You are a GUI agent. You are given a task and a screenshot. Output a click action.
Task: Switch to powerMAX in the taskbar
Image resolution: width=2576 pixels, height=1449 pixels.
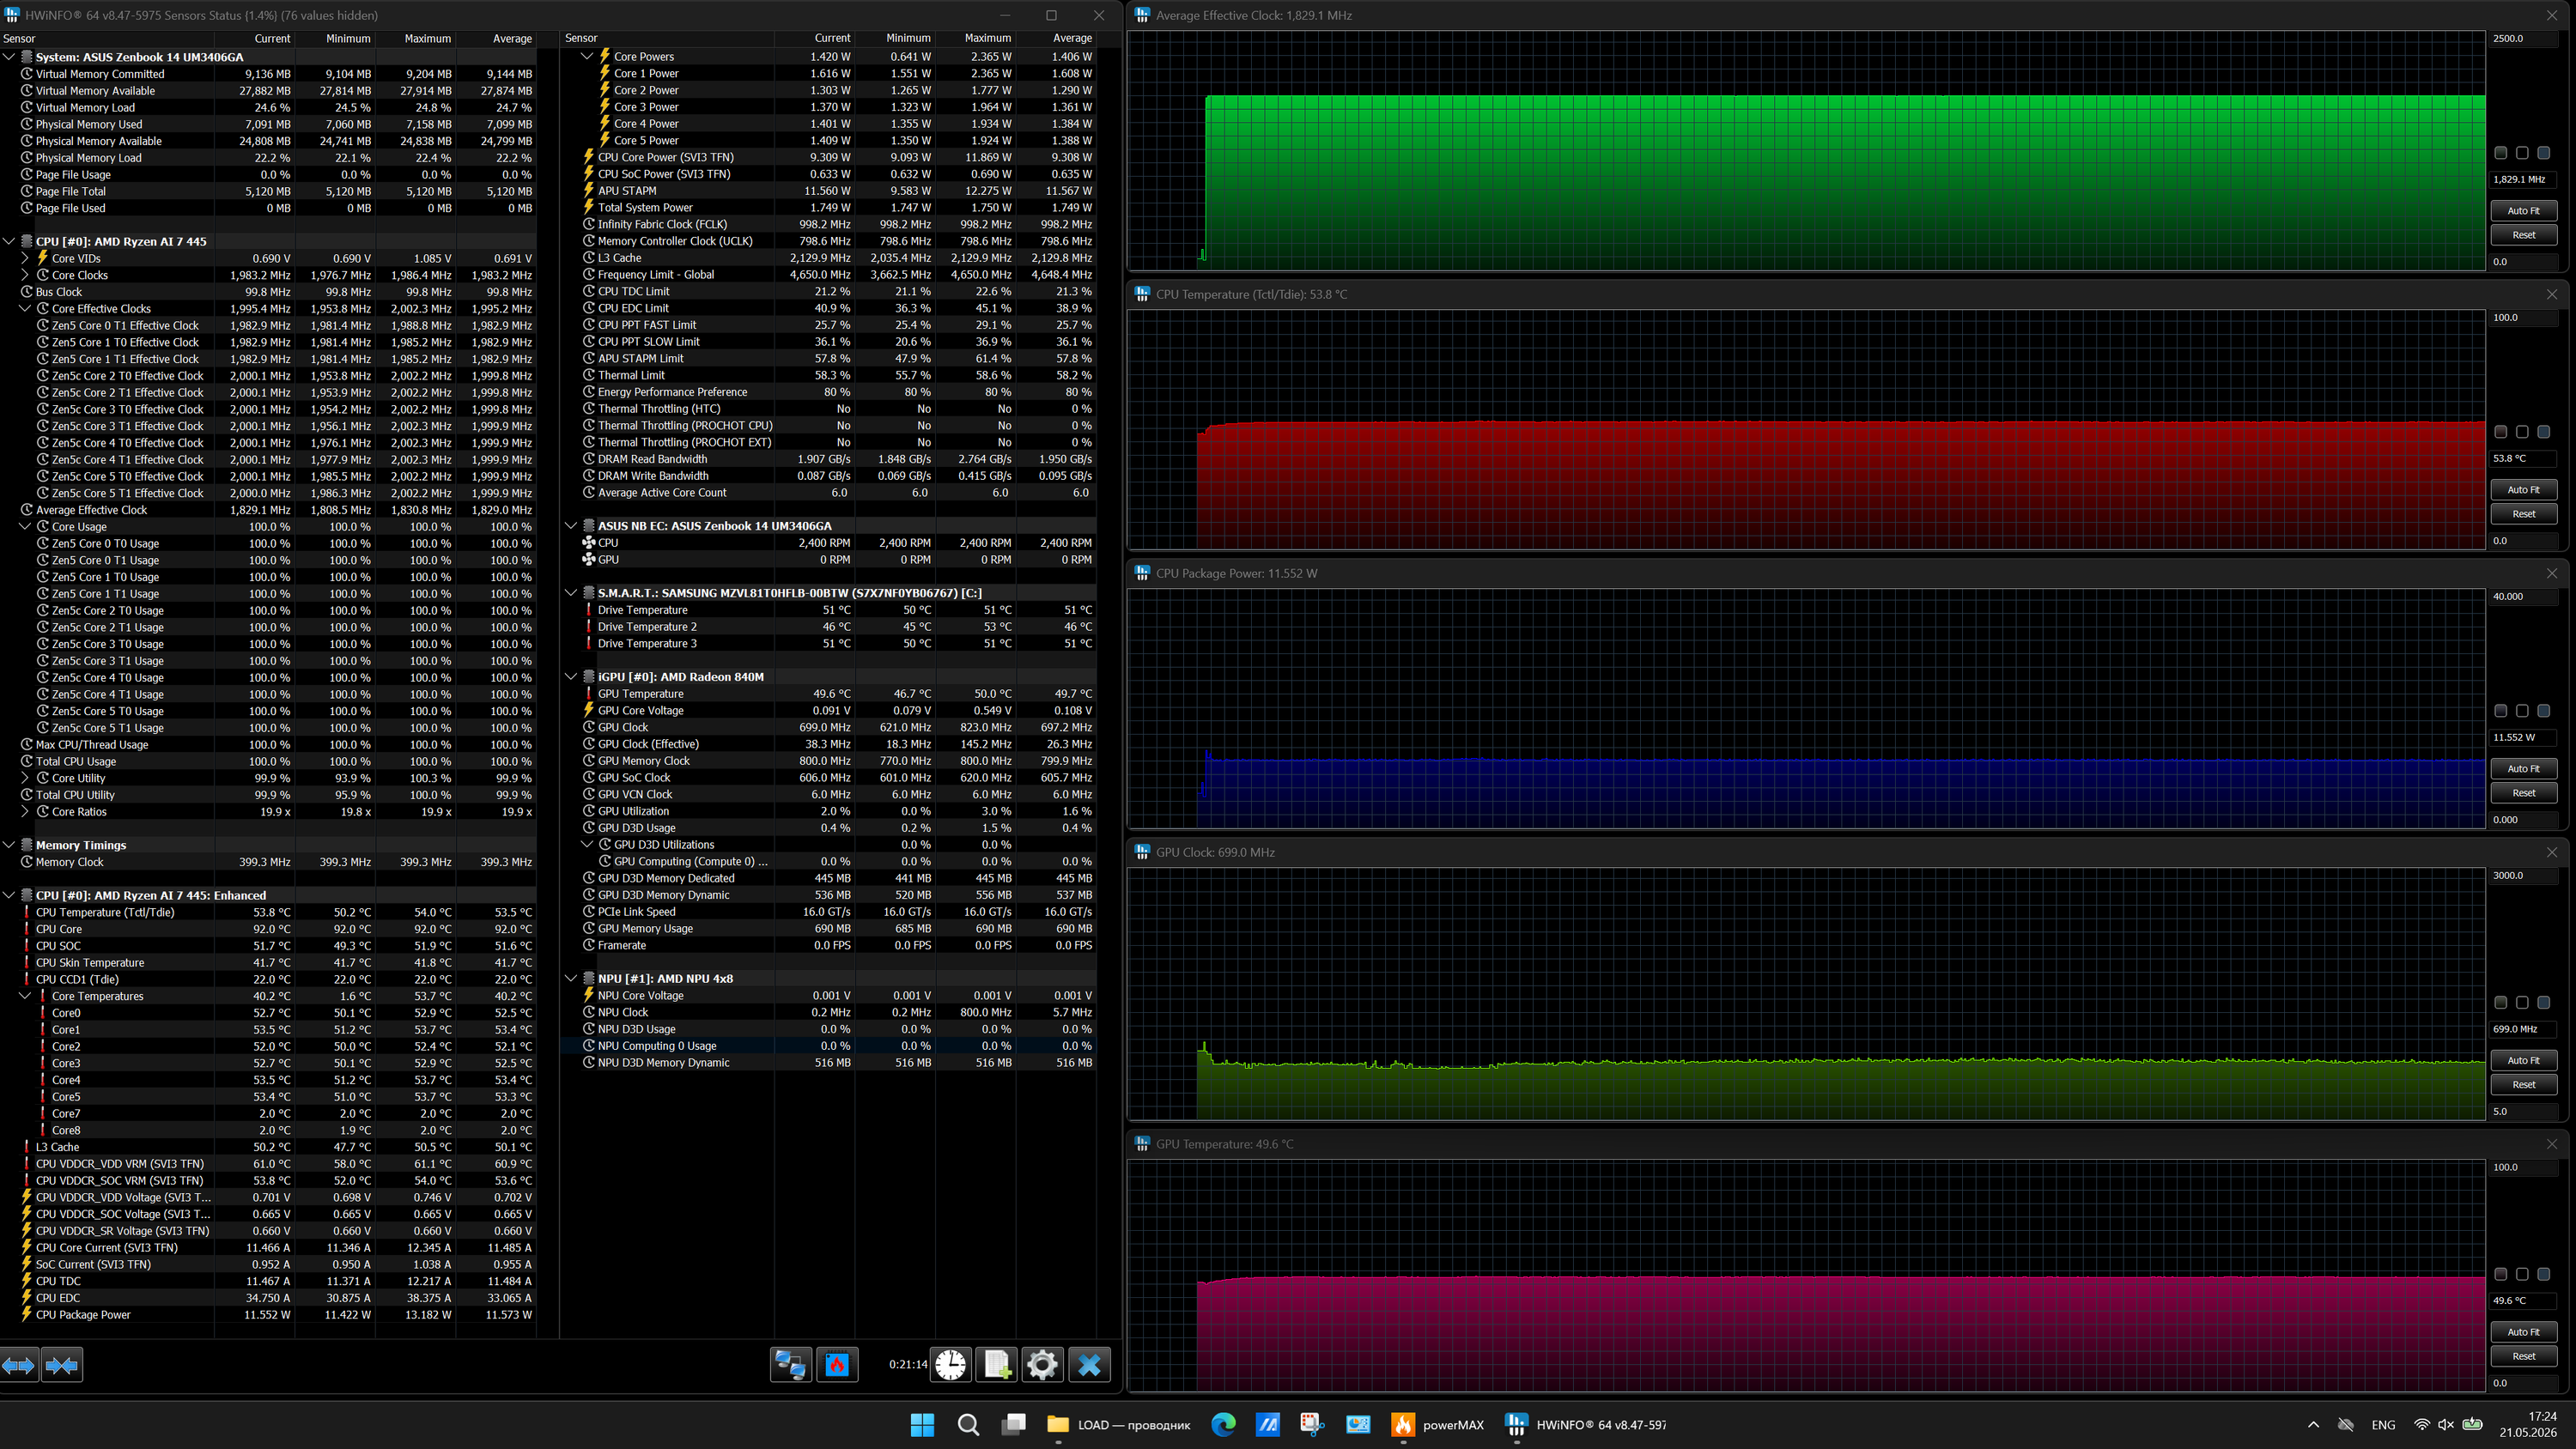click(1438, 1425)
